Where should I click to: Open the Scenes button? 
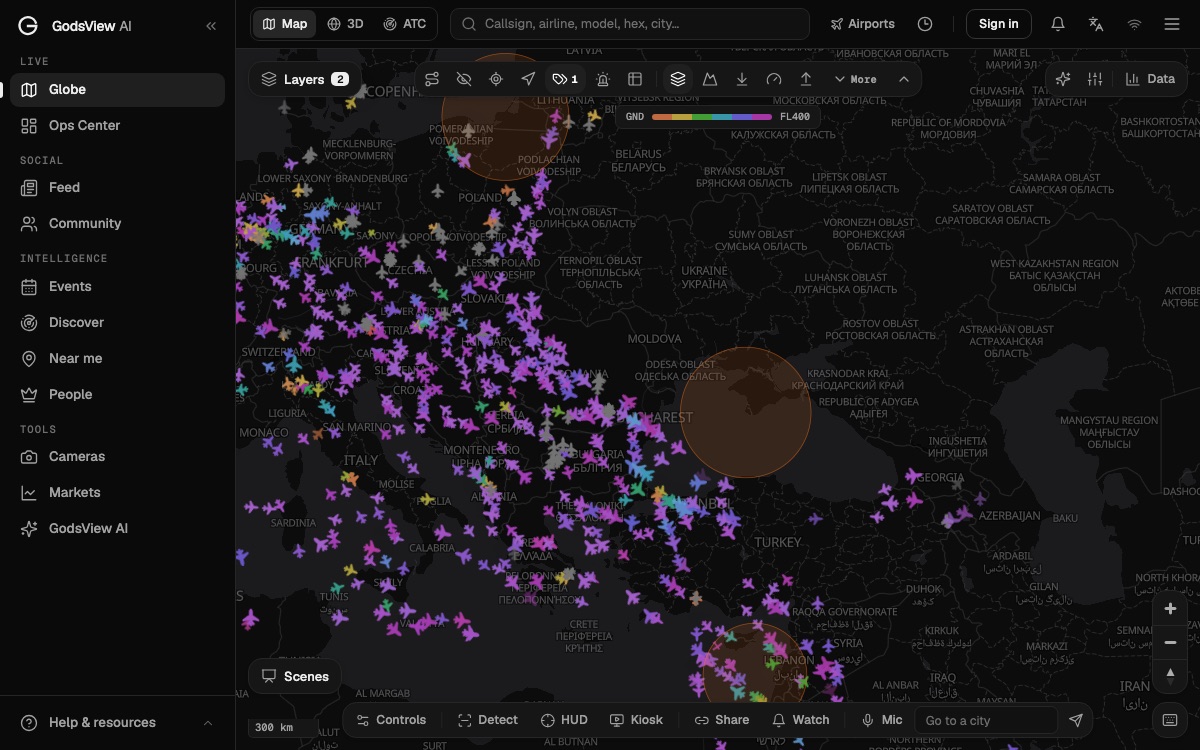coord(295,676)
